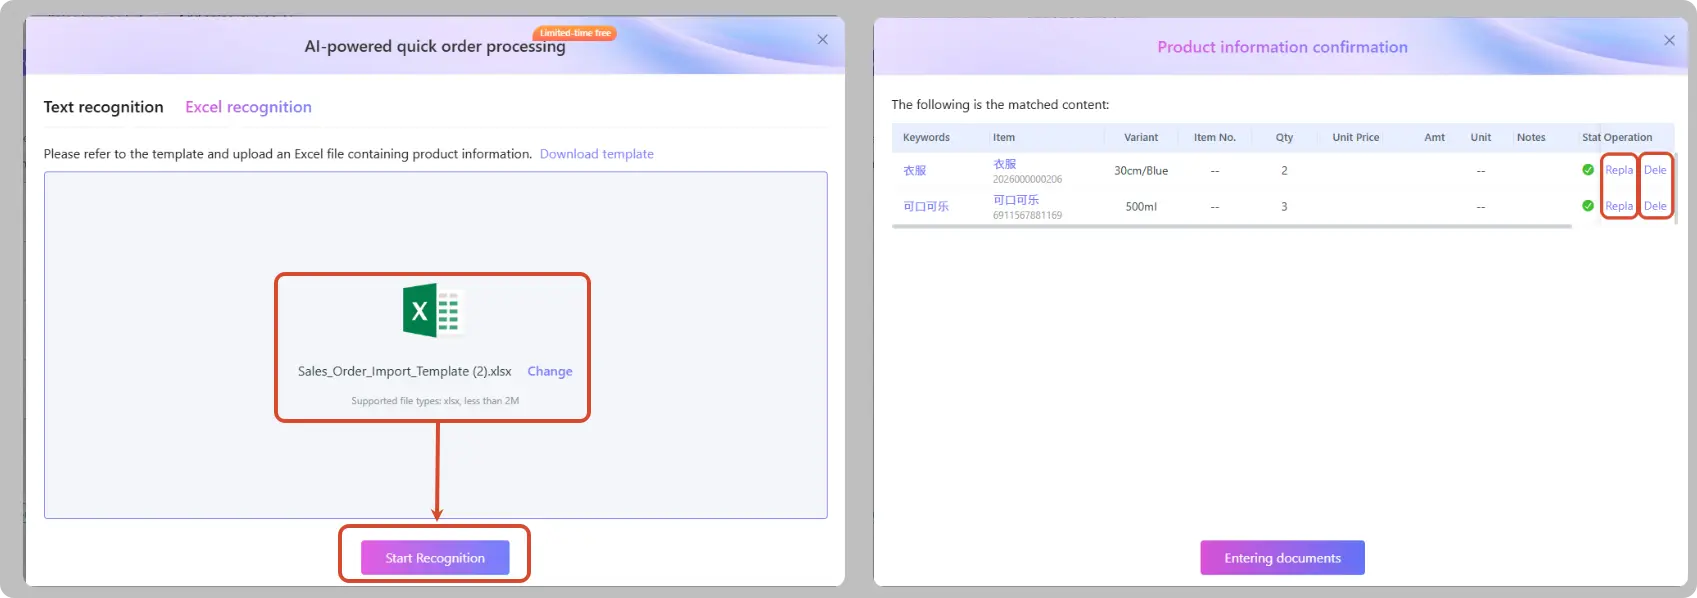The image size is (1697, 598).
Task: Close the AI-powered quick order processing dialog
Action: click(x=822, y=40)
